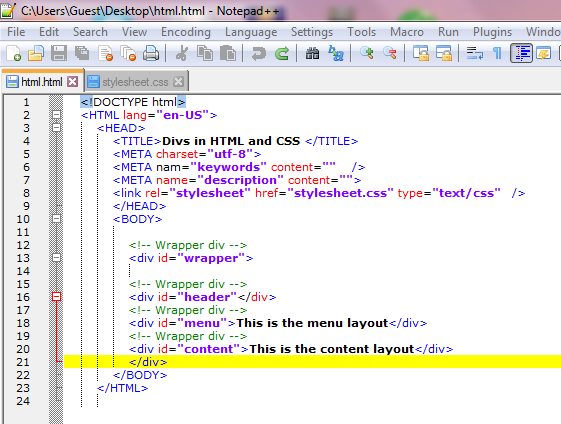
Task: Toggle Word wrap toolbar button
Action: [x=475, y=54]
